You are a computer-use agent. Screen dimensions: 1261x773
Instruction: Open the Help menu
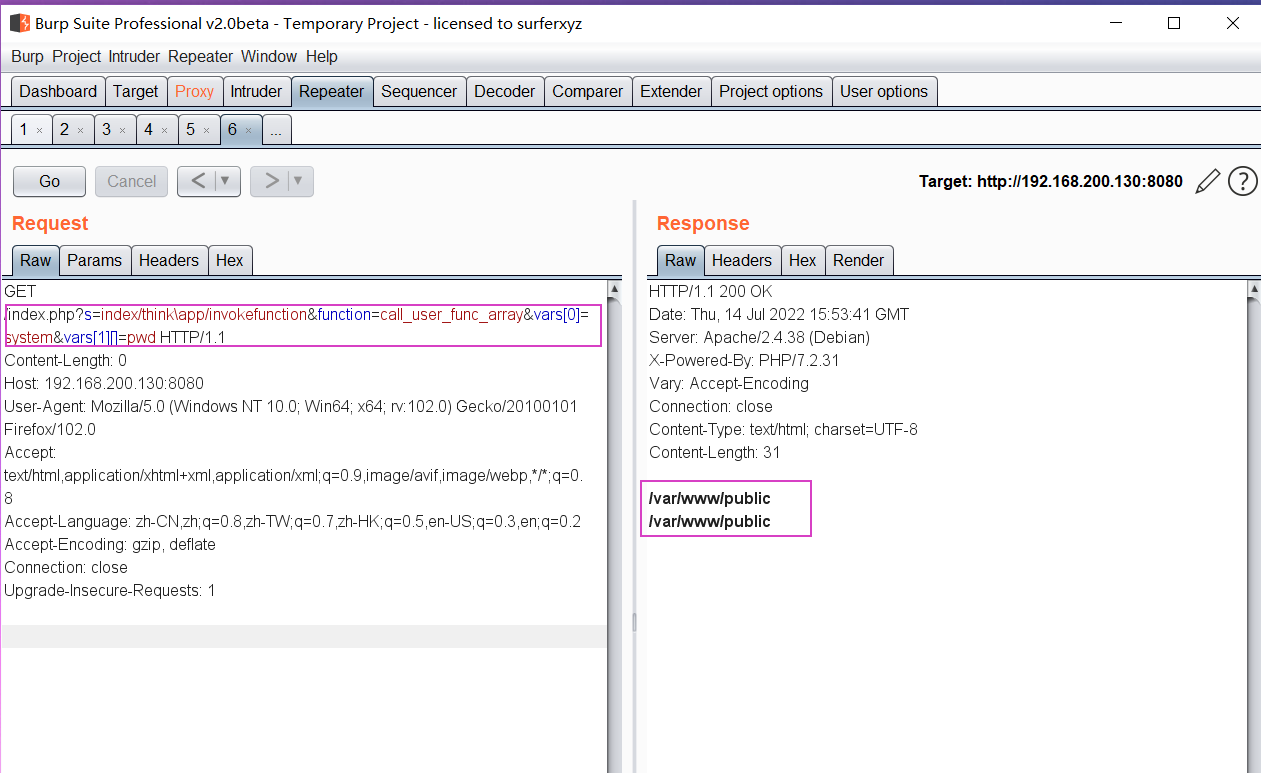click(x=322, y=57)
